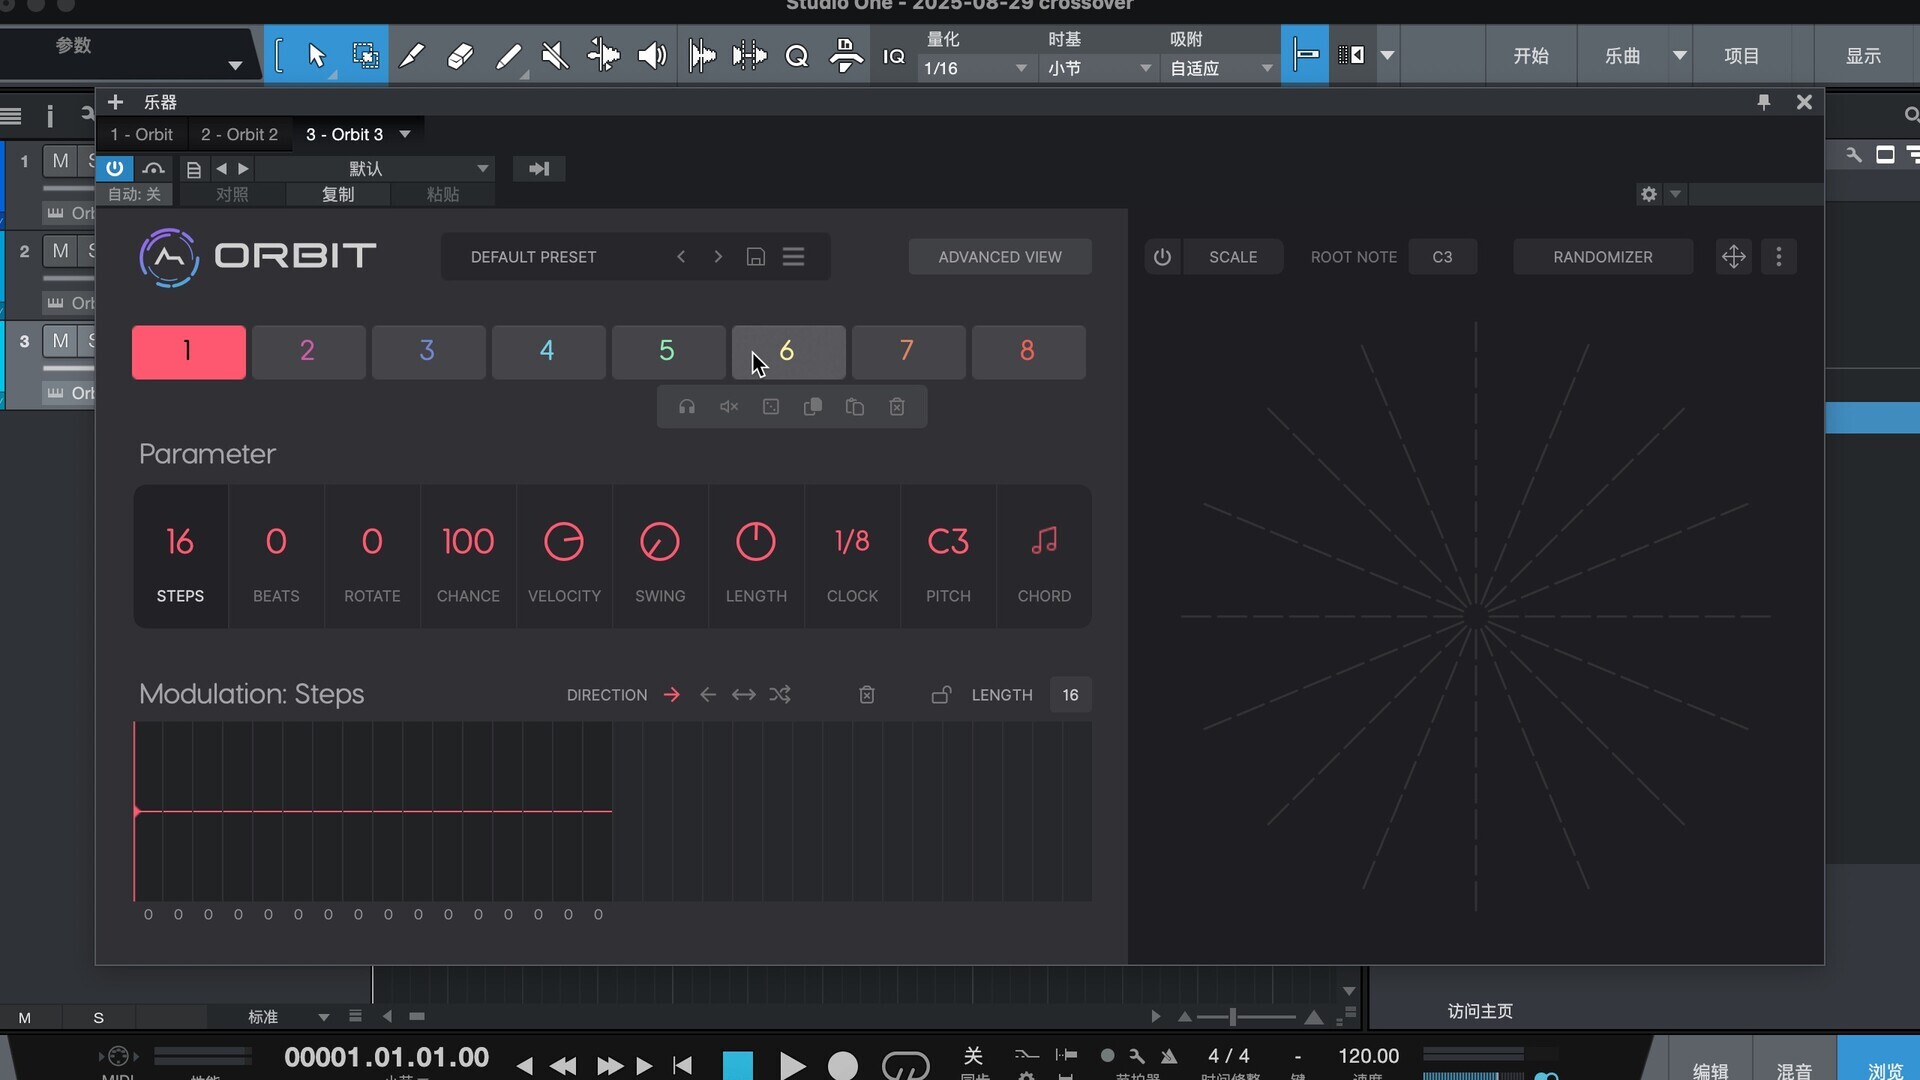Pin the instrument window
This screenshot has width=1920, height=1080.
tap(1764, 102)
